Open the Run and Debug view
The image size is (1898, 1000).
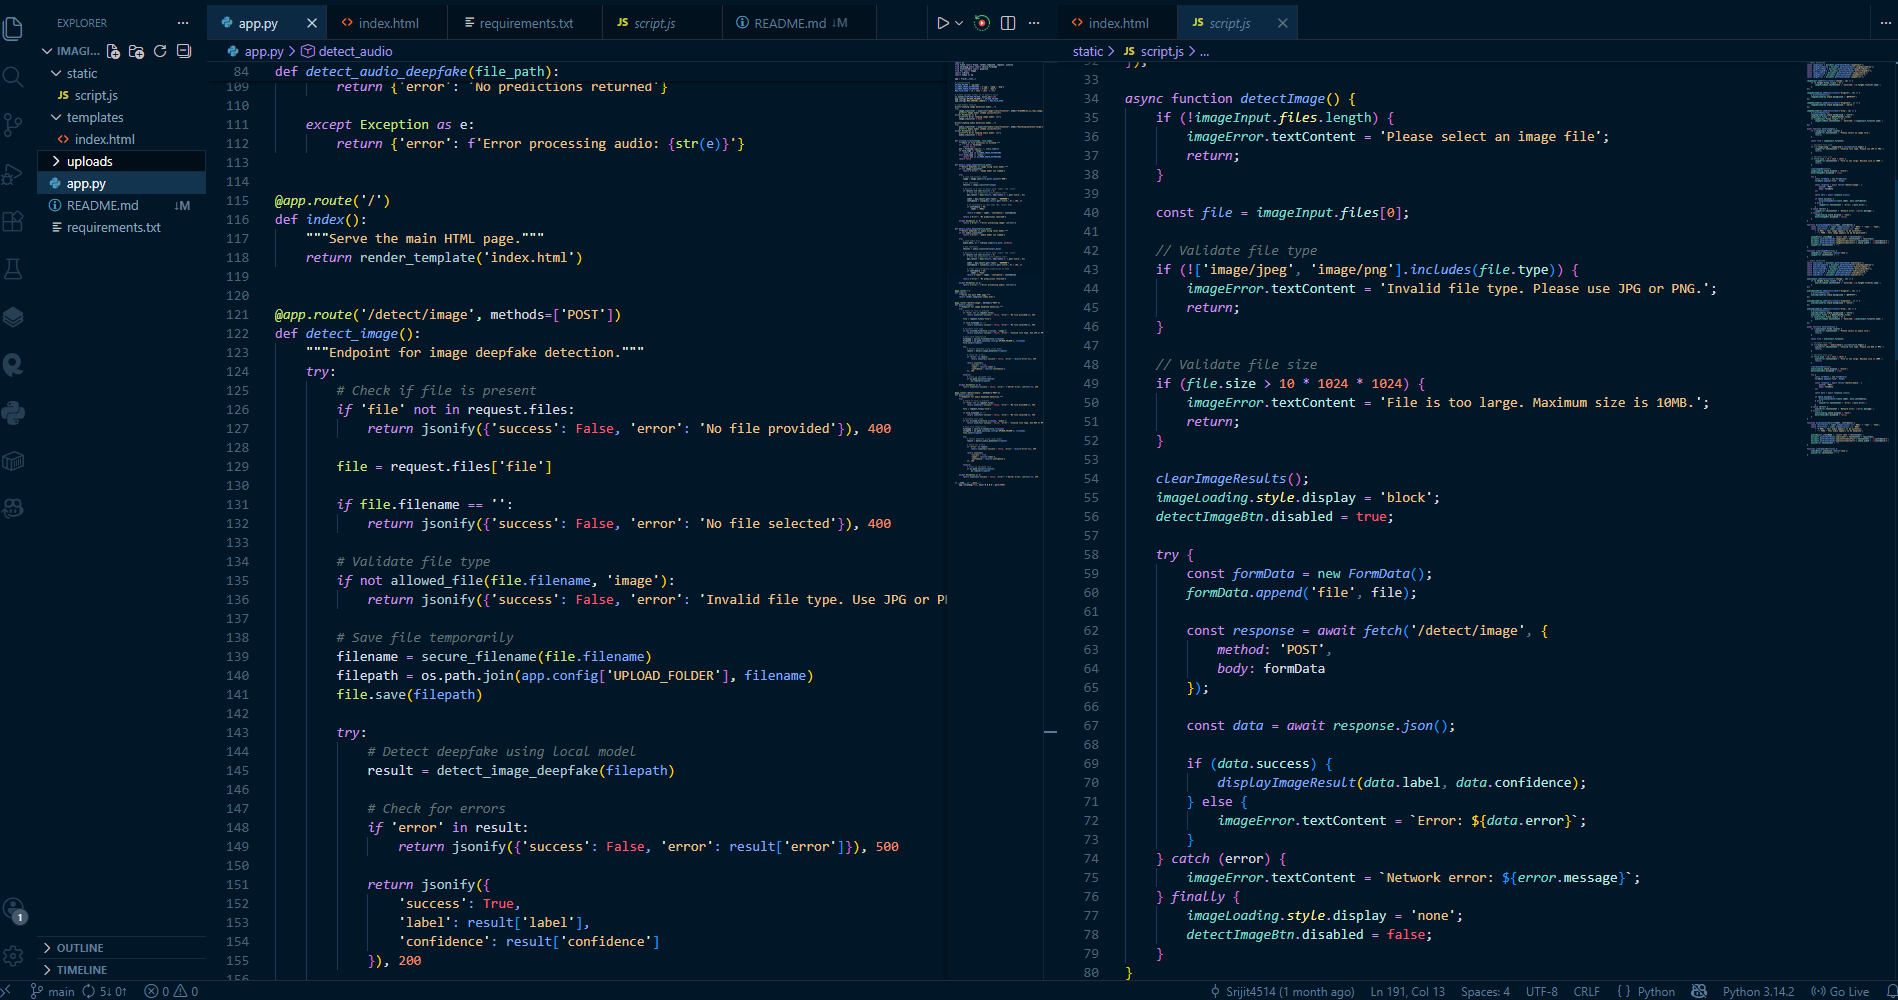(x=13, y=174)
